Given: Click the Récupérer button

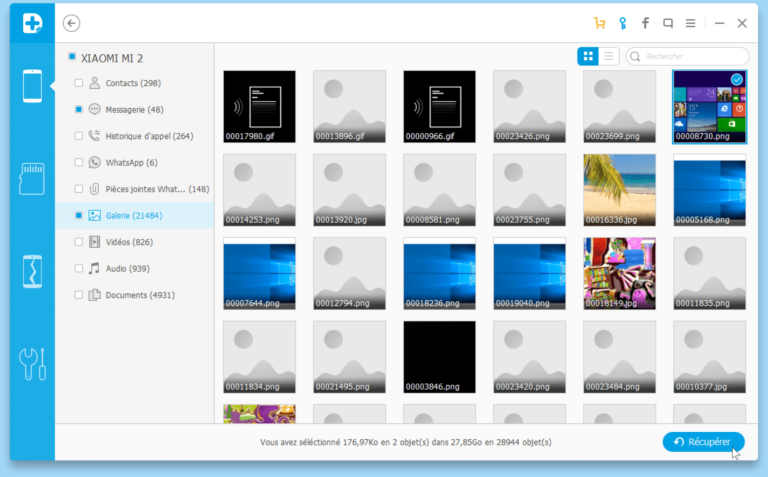Looking at the screenshot, I should (x=703, y=442).
